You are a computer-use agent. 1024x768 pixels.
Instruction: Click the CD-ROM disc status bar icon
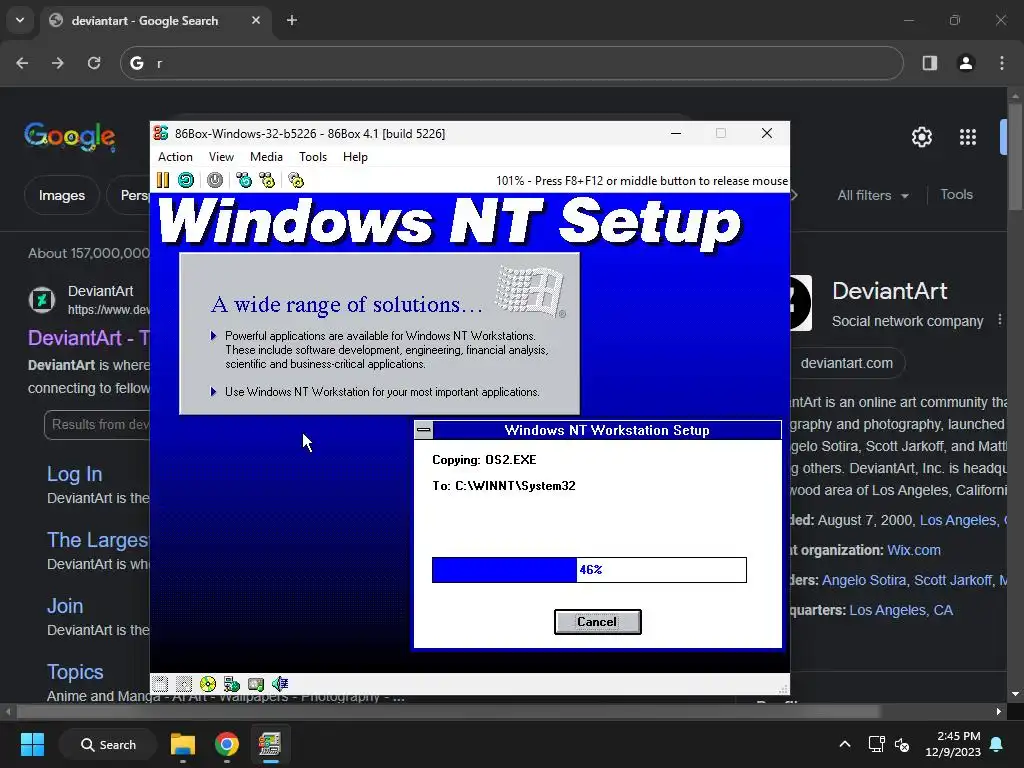(208, 684)
